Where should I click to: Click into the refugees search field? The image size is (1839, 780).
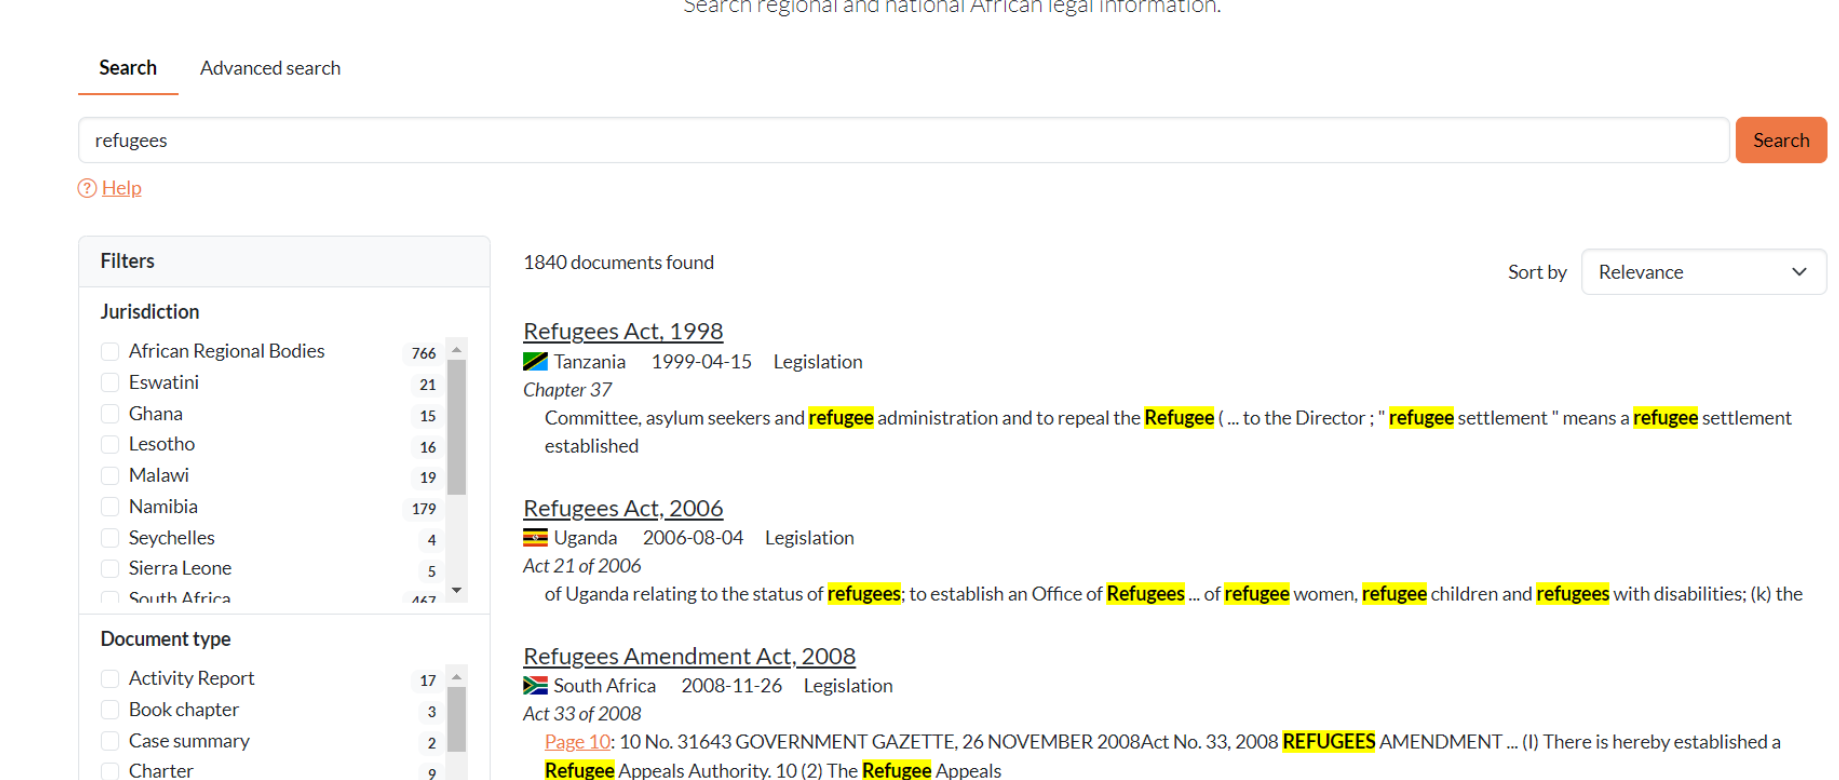click(x=900, y=141)
